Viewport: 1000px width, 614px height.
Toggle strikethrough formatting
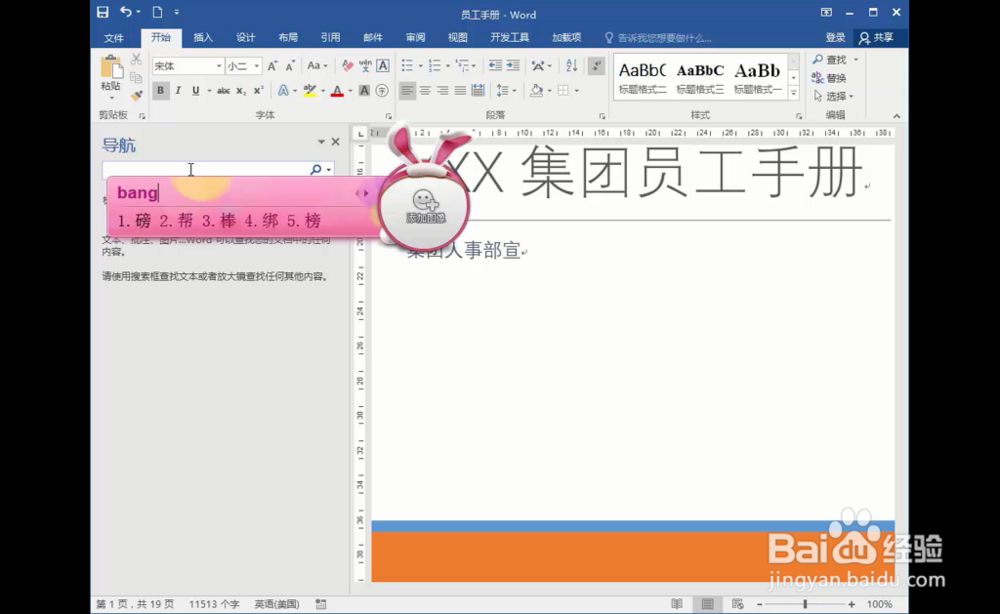pyautogui.click(x=223, y=91)
